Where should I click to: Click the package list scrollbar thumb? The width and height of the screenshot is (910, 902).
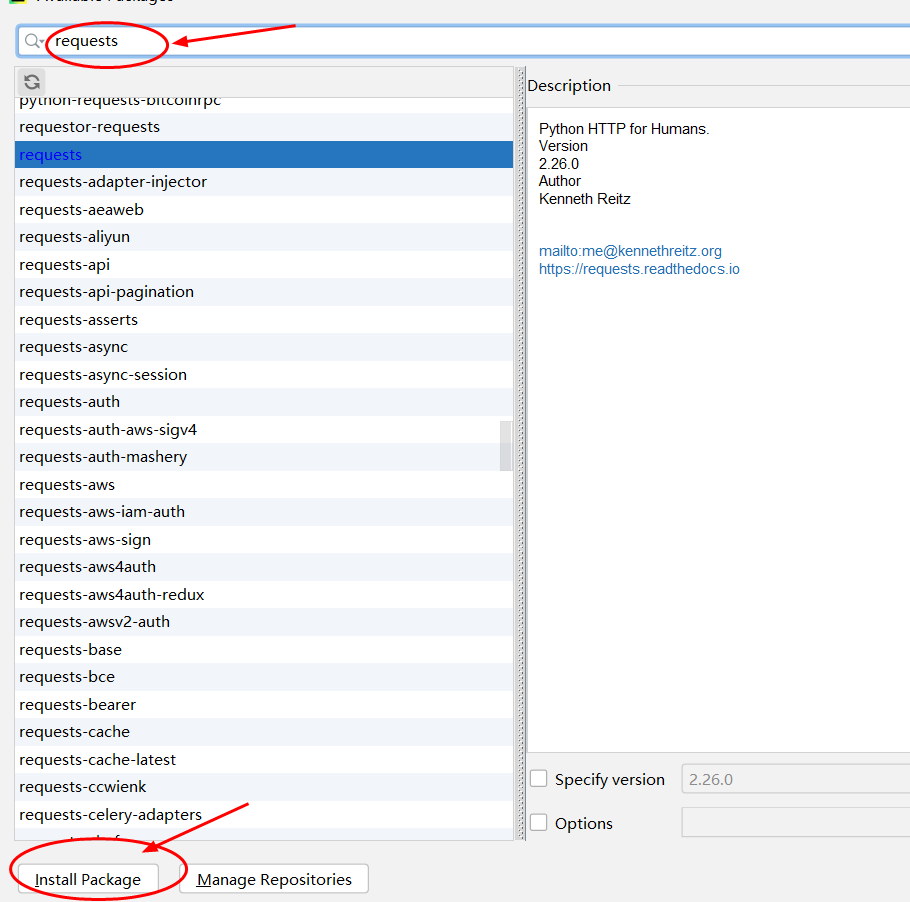(x=505, y=446)
